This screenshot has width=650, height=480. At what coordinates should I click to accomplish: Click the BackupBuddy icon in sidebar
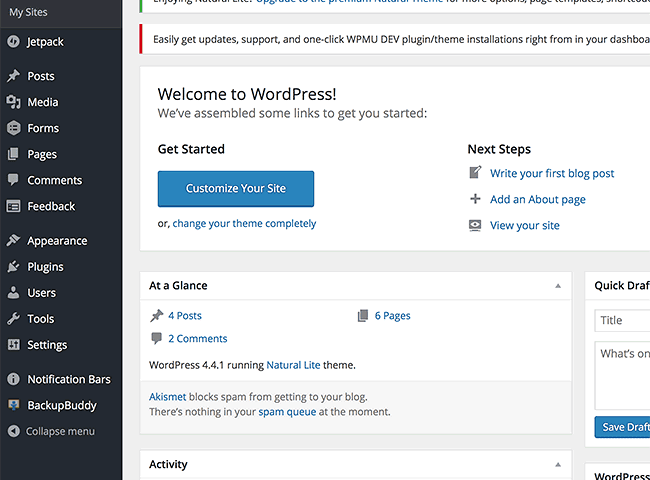pos(13,405)
